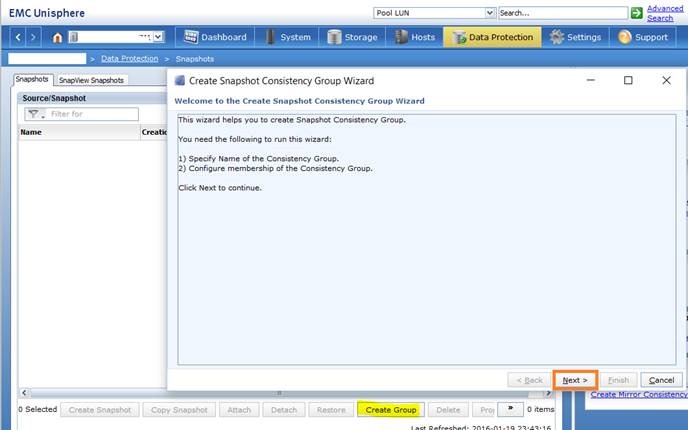Screen dimensions: 688x430
Task: Open the Support menu
Action: (643, 37)
